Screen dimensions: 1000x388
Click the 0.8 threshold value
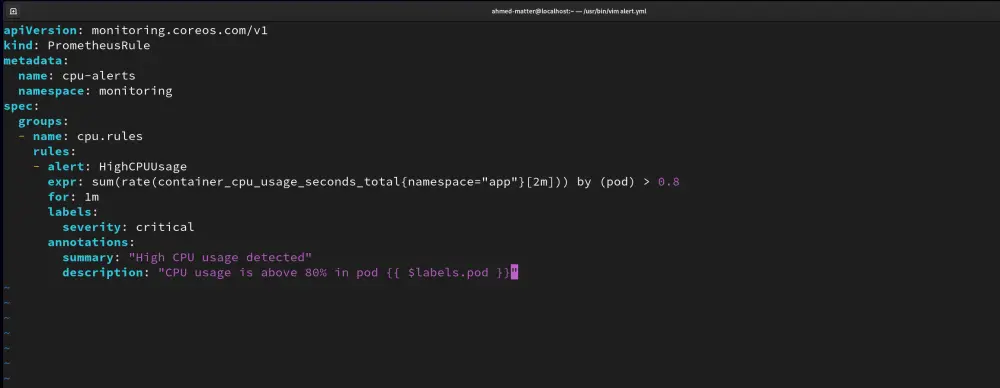[668, 182]
